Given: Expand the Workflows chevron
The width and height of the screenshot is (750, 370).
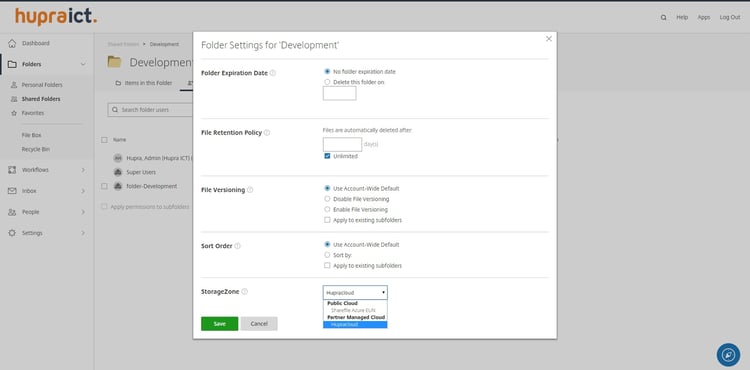Looking at the screenshot, I should pos(83,170).
